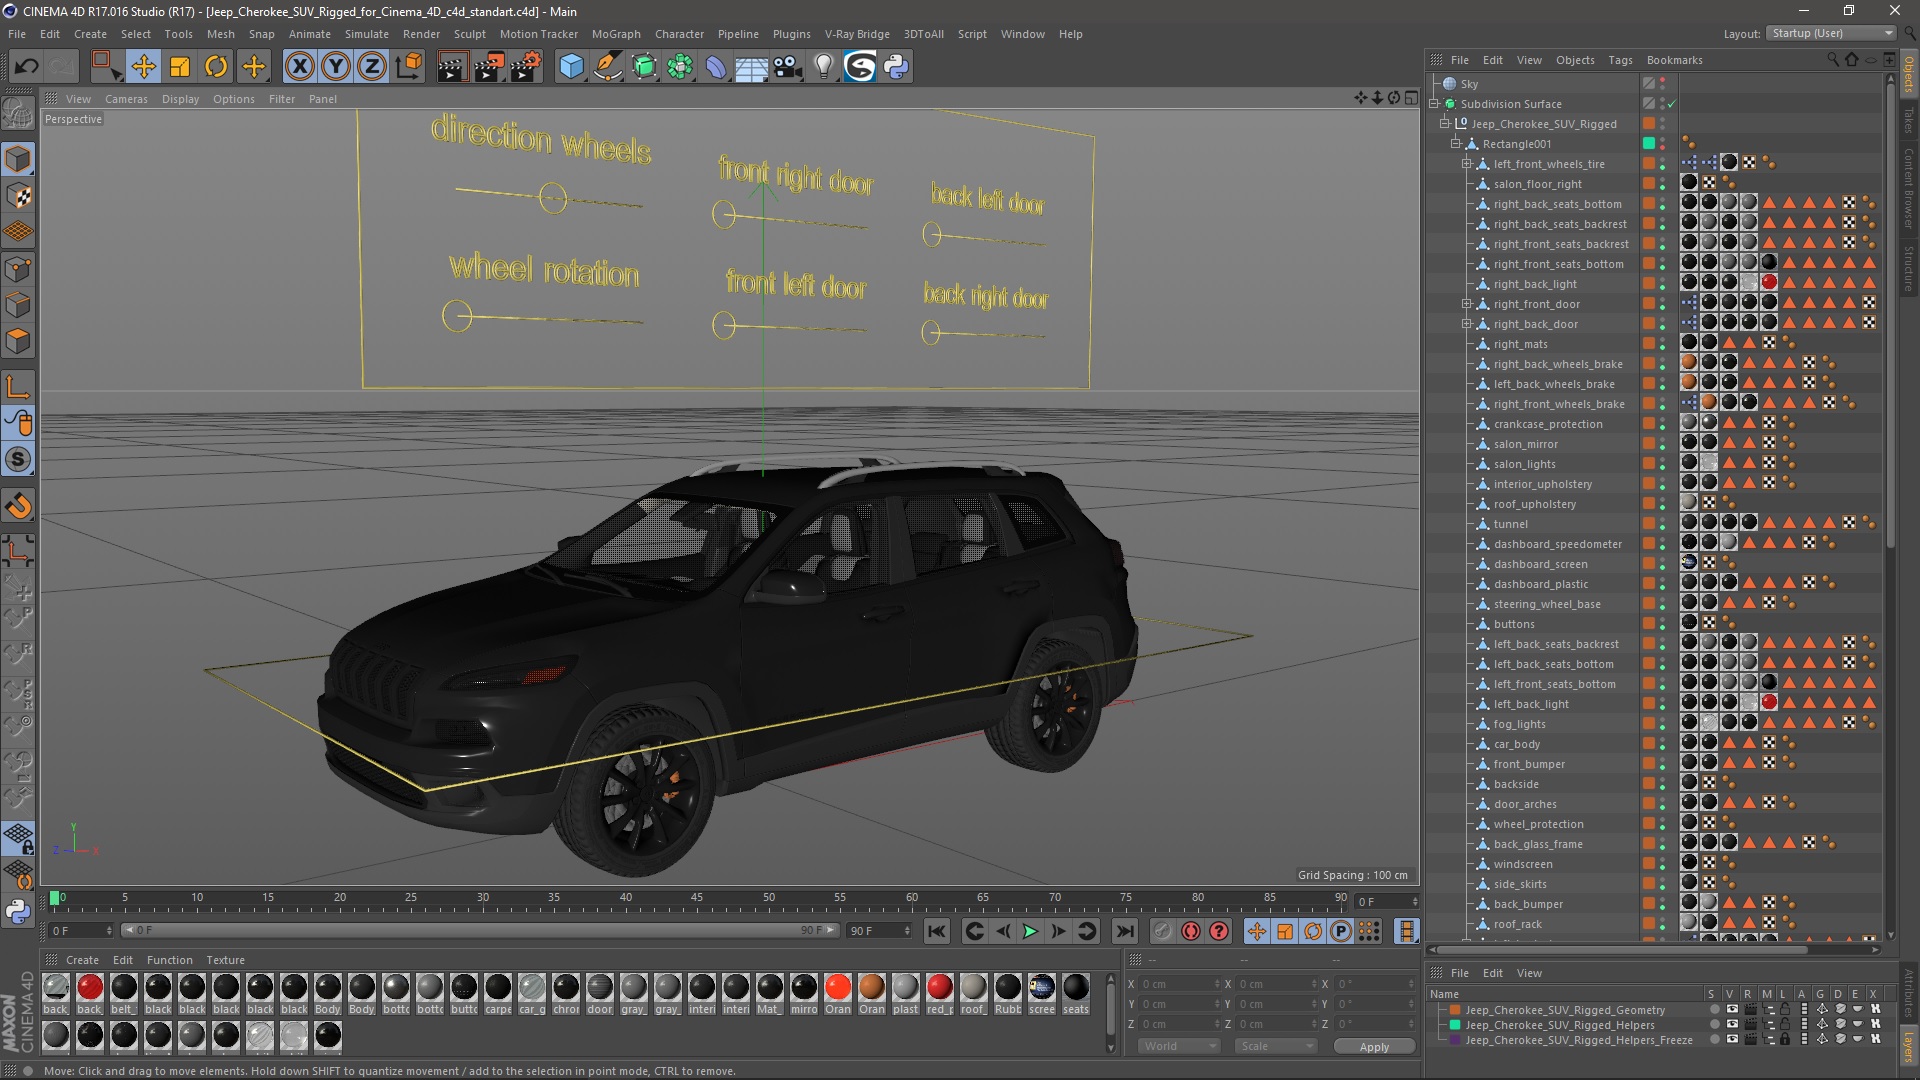The image size is (1920, 1080).
Task: Open the Cameras viewport menu
Action: click(x=126, y=99)
